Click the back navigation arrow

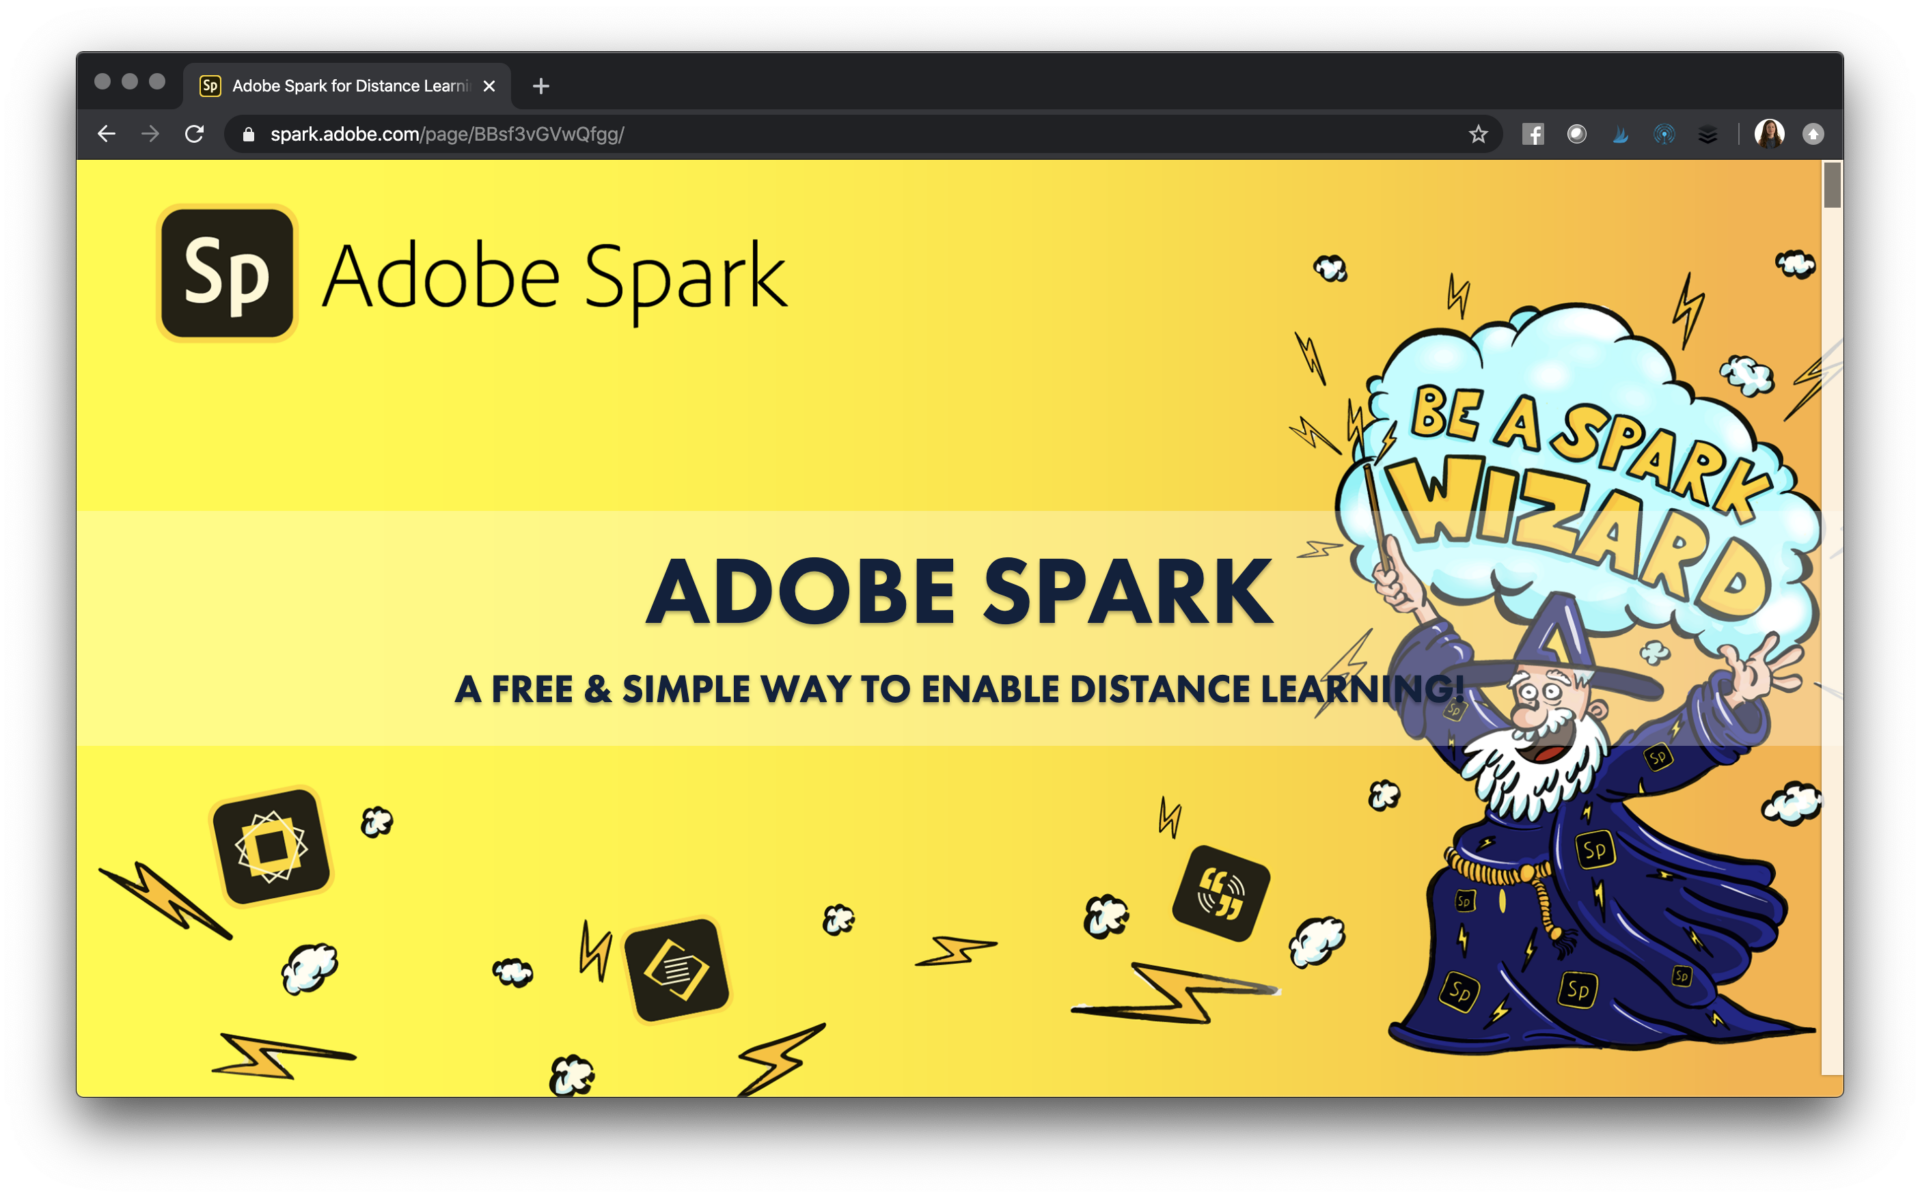(x=106, y=134)
